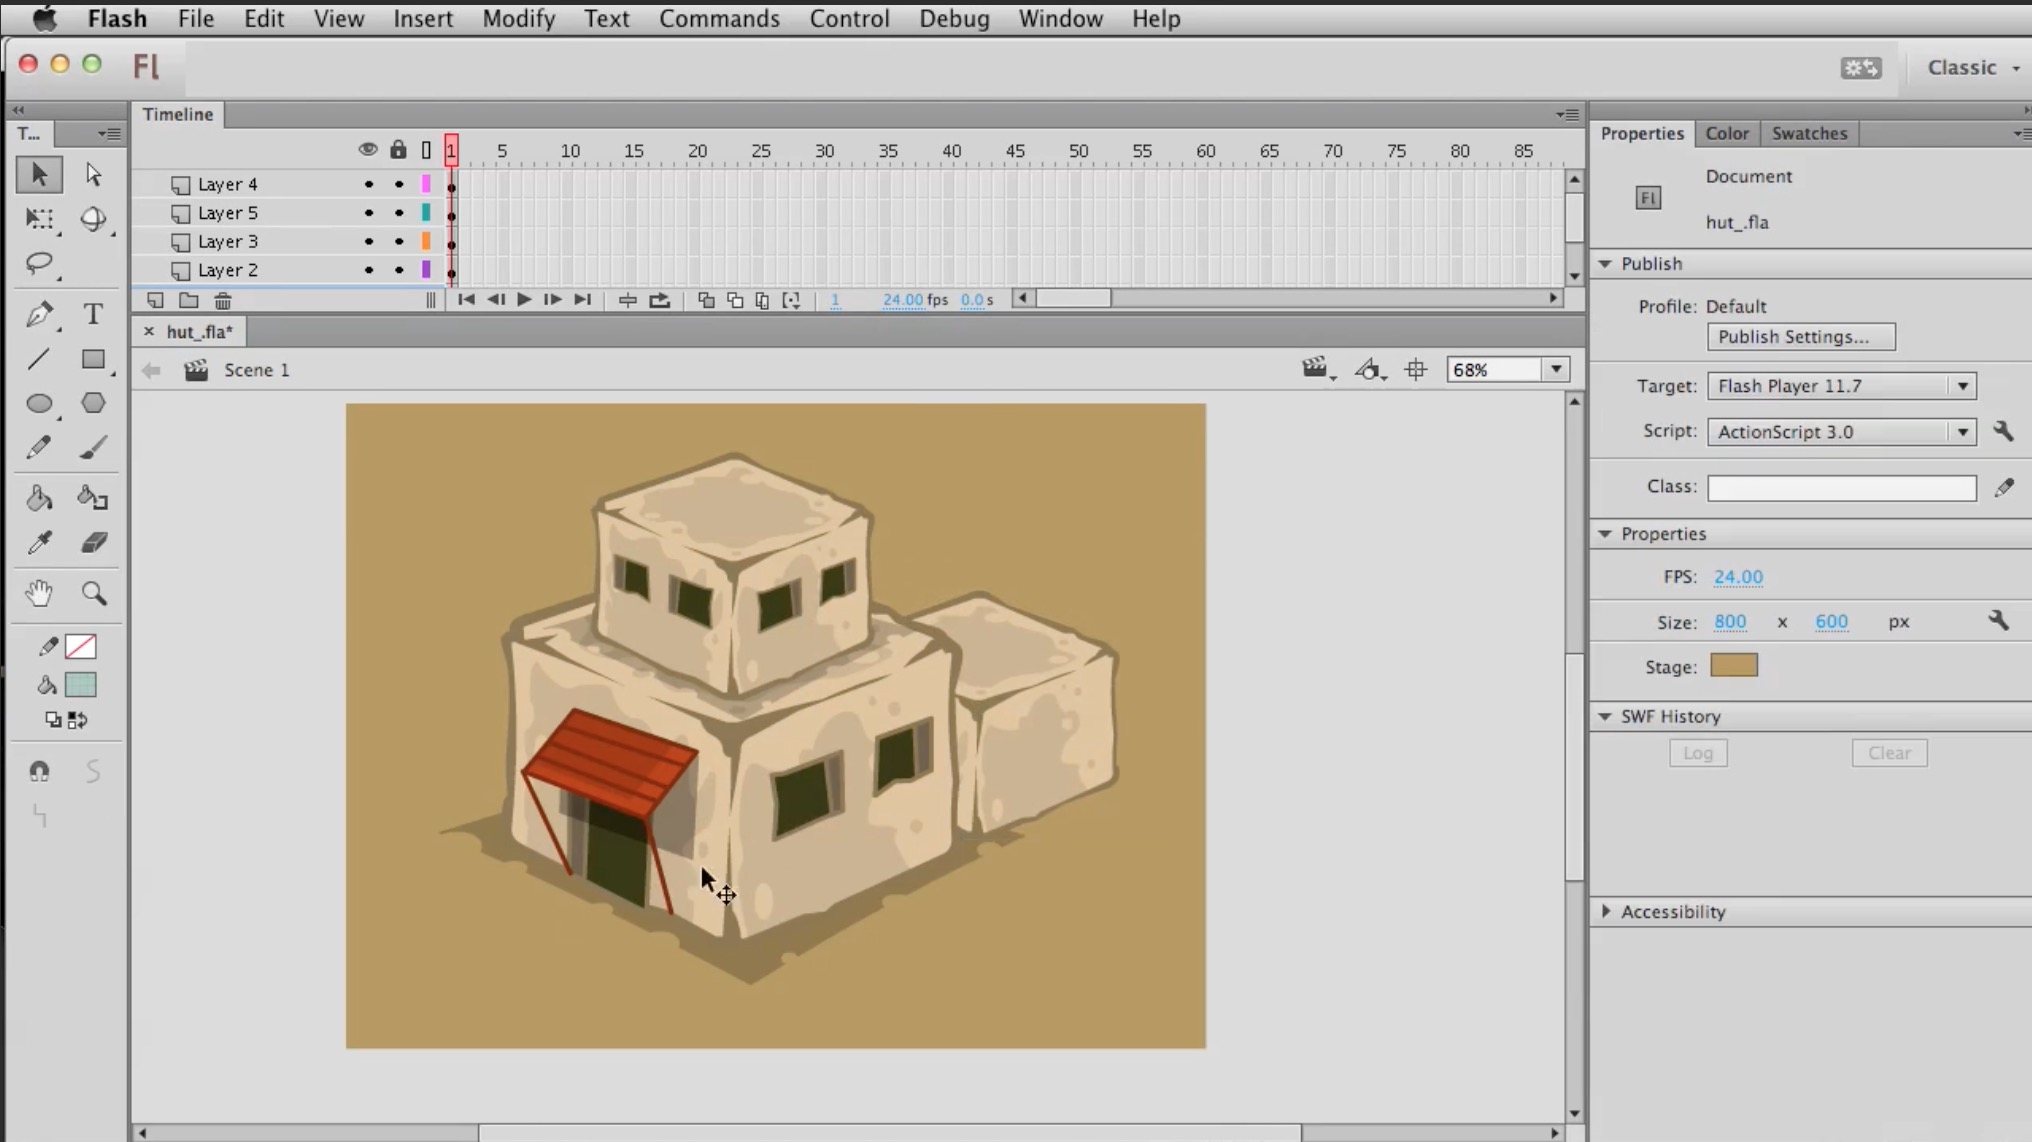Select the Subselection tool
2032x1142 pixels.
[x=93, y=173]
